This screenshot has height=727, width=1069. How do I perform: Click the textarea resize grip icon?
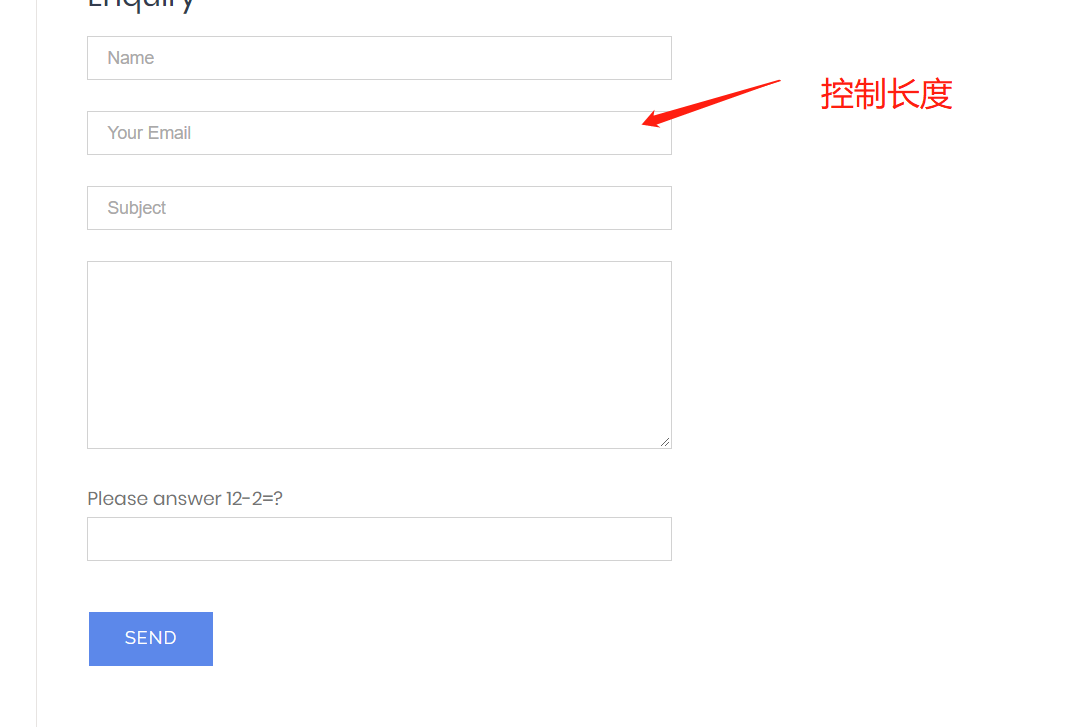point(665,442)
